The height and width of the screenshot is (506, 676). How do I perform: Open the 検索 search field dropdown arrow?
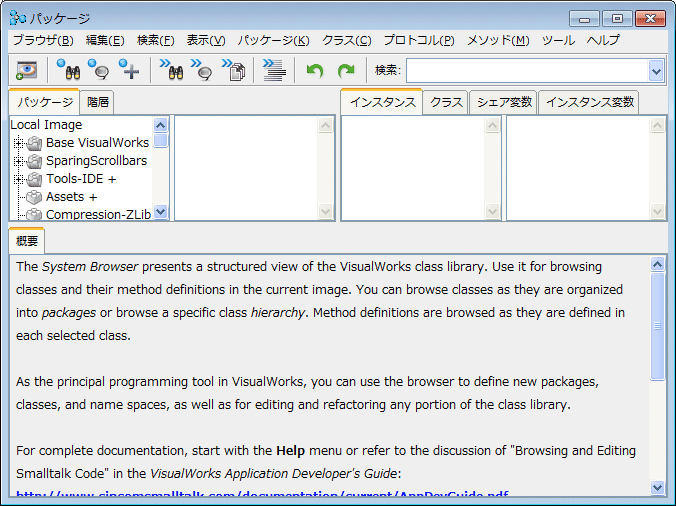point(656,70)
